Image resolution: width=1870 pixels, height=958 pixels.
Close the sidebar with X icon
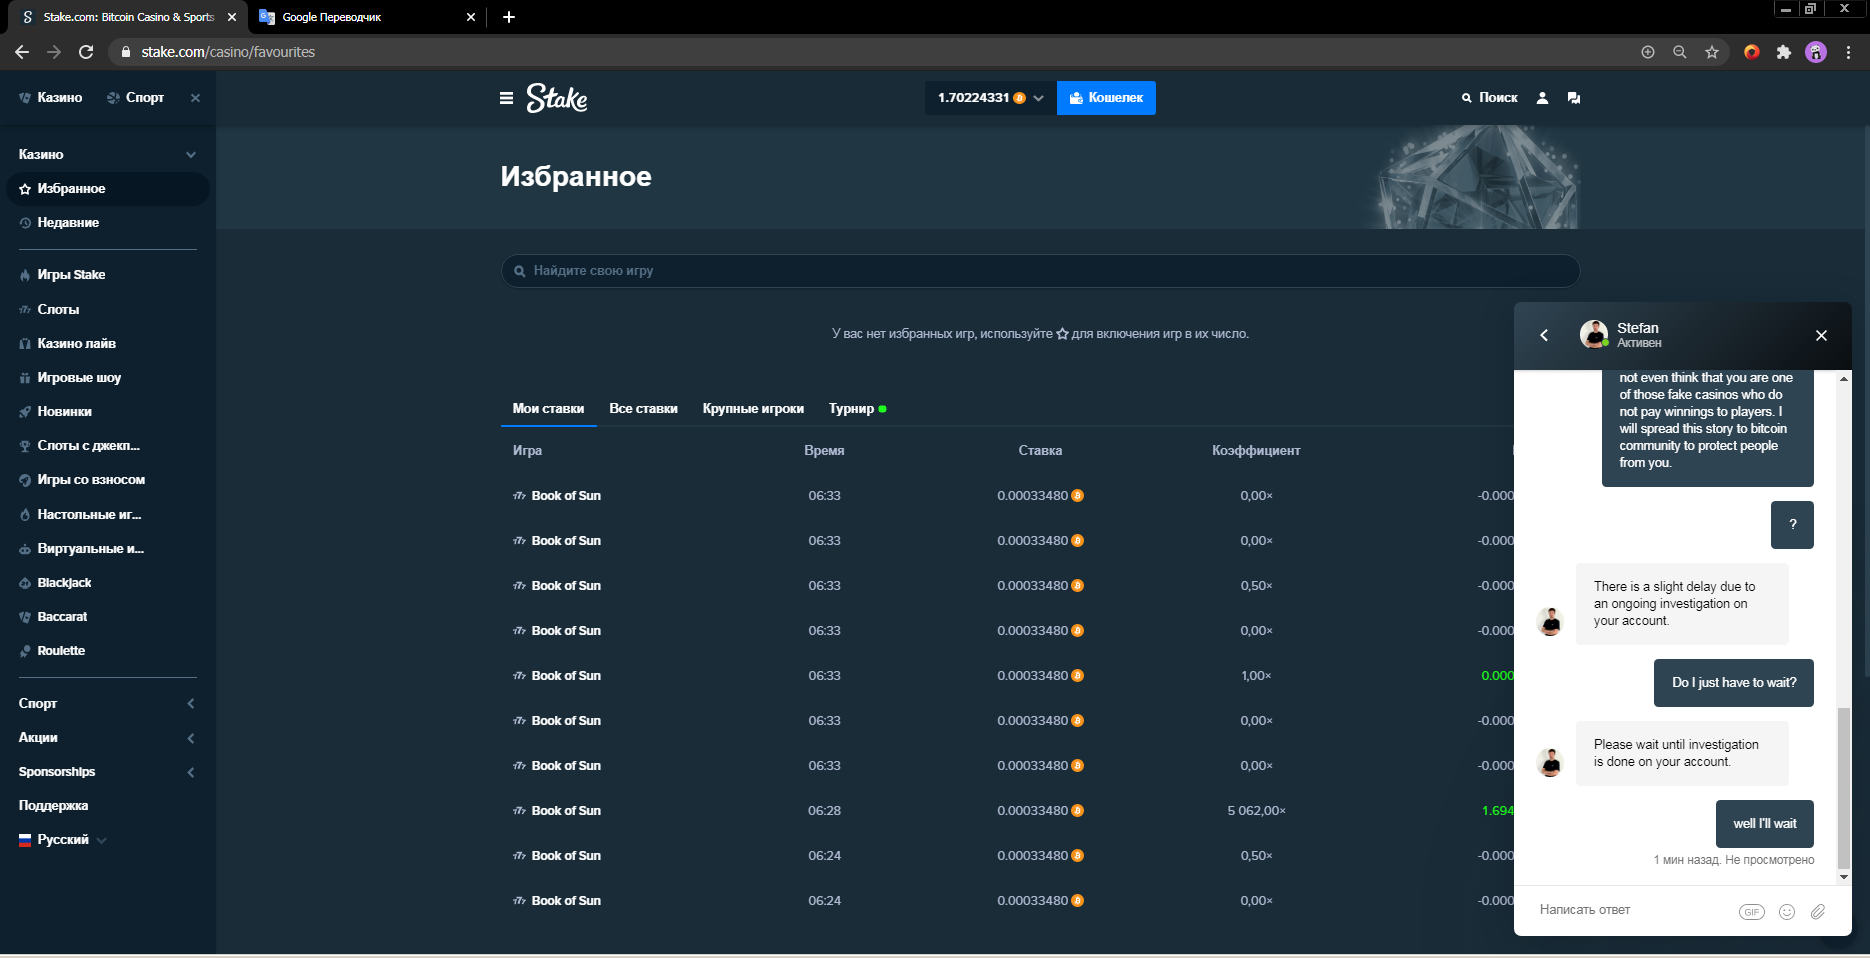pos(195,98)
